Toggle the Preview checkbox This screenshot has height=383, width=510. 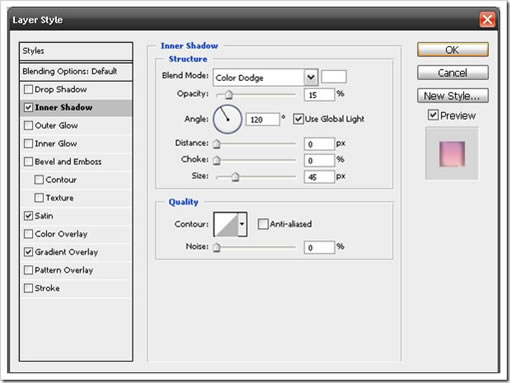tap(433, 115)
